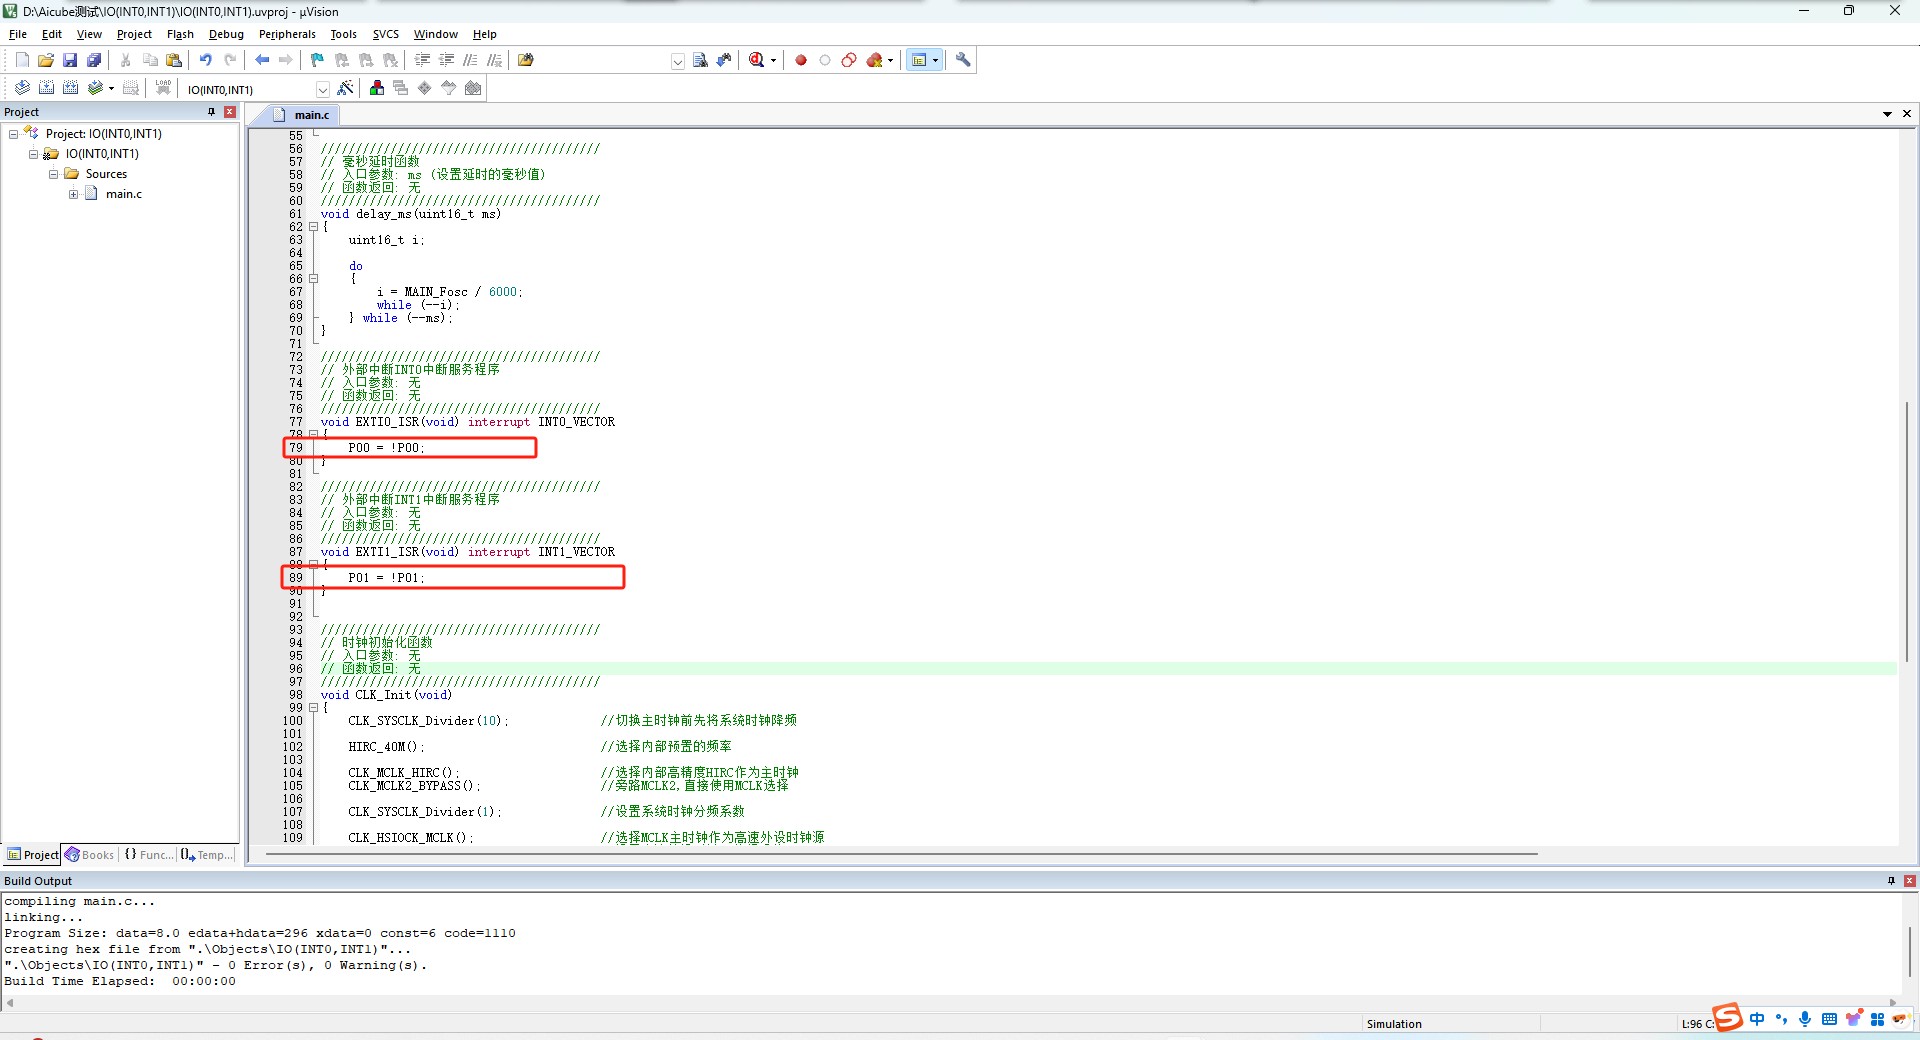Save the current file with disk icon
This screenshot has width=1920, height=1040.
point(70,60)
